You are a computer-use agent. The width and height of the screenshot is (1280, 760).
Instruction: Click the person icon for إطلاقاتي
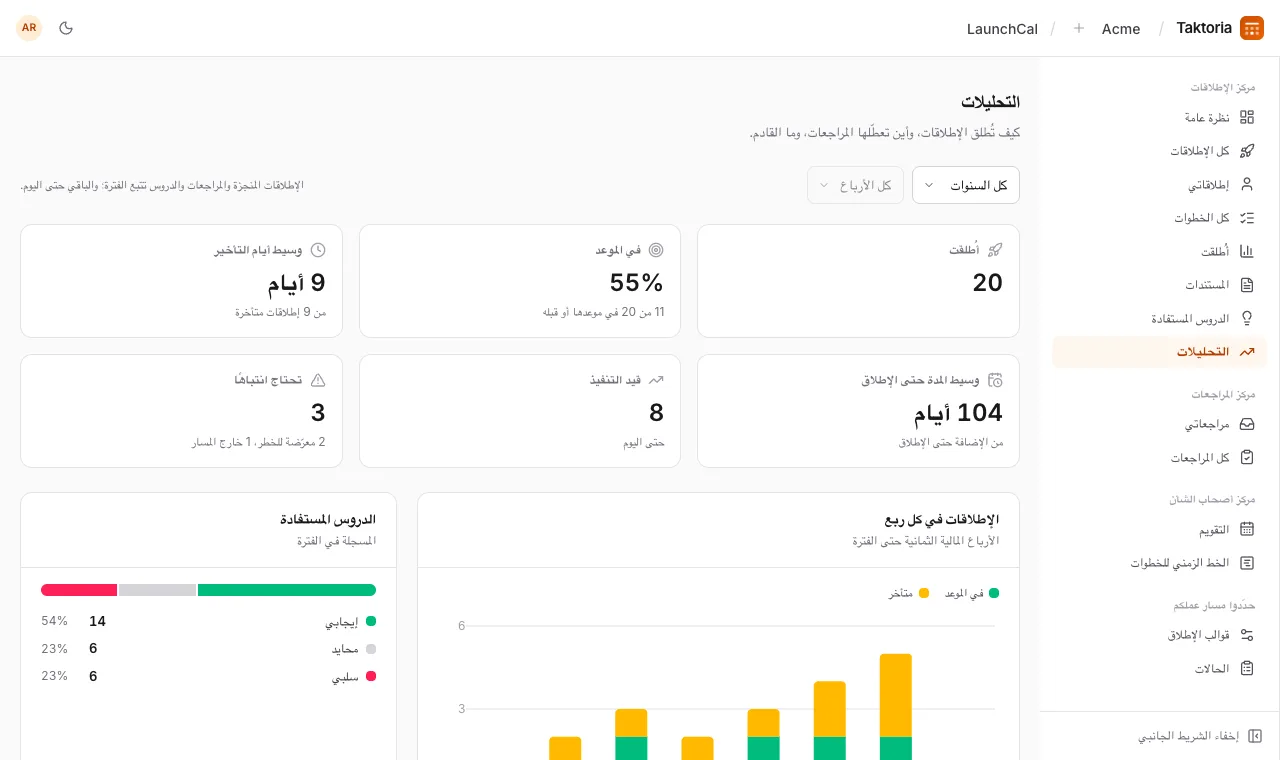[1247, 184]
